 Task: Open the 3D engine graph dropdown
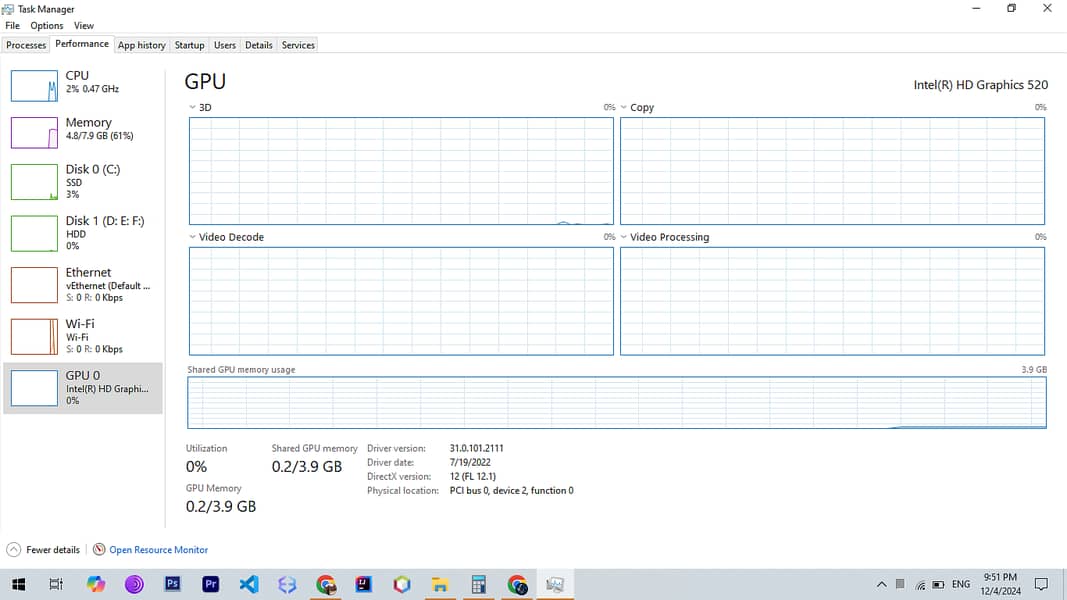point(193,107)
